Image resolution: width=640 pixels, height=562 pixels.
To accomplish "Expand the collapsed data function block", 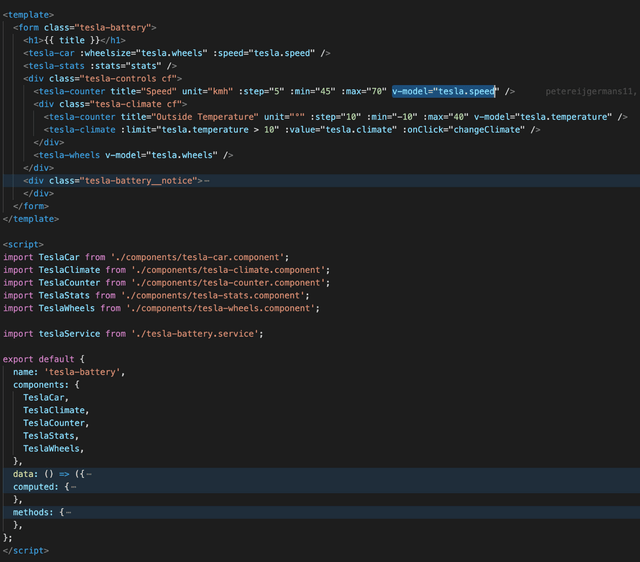I will tap(89, 474).
